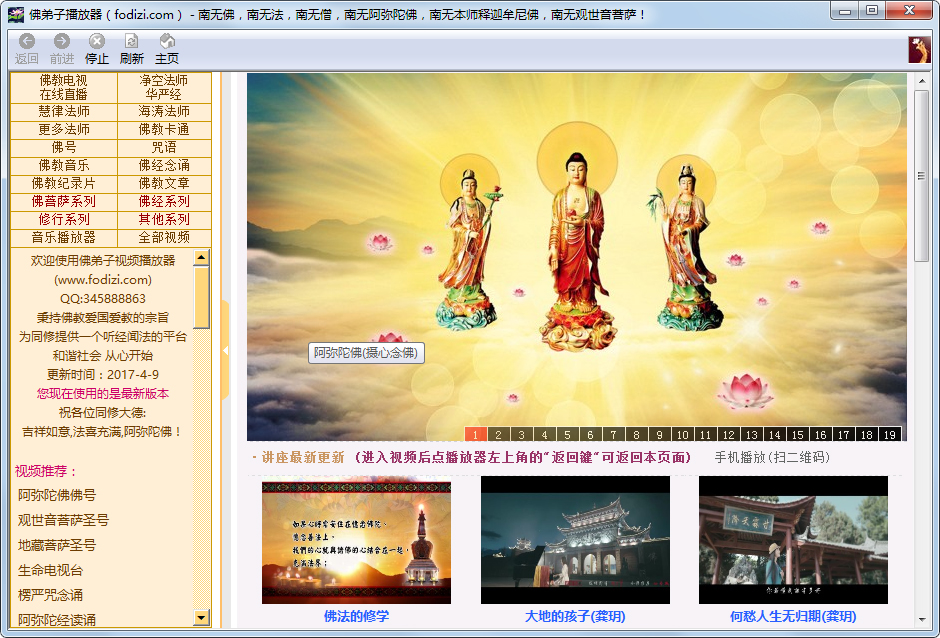Click the Refresh (刷新) toolbar icon
The height and width of the screenshot is (638, 940).
pyautogui.click(x=131, y=41)
